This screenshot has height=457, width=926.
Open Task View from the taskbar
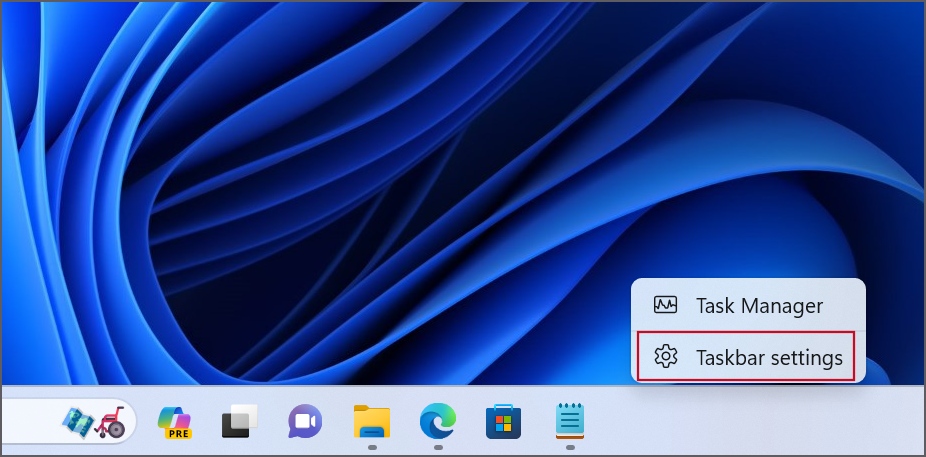click(240, 422)
